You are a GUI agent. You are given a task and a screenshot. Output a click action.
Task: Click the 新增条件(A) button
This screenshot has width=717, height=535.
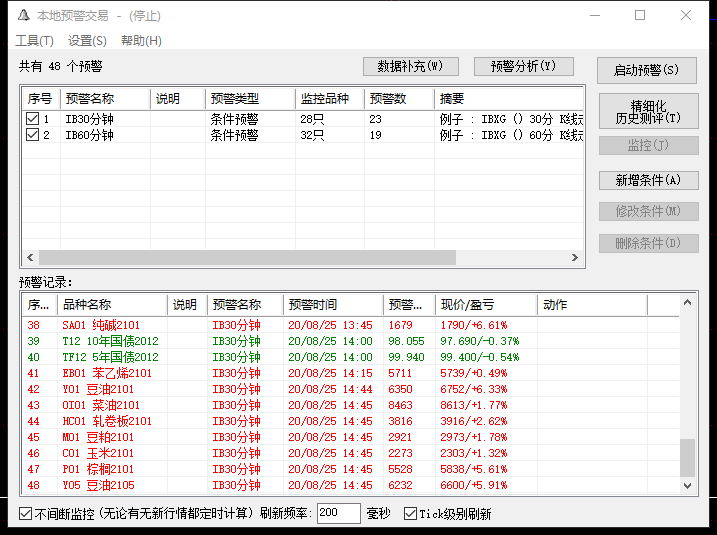click(x=646, y=180)
